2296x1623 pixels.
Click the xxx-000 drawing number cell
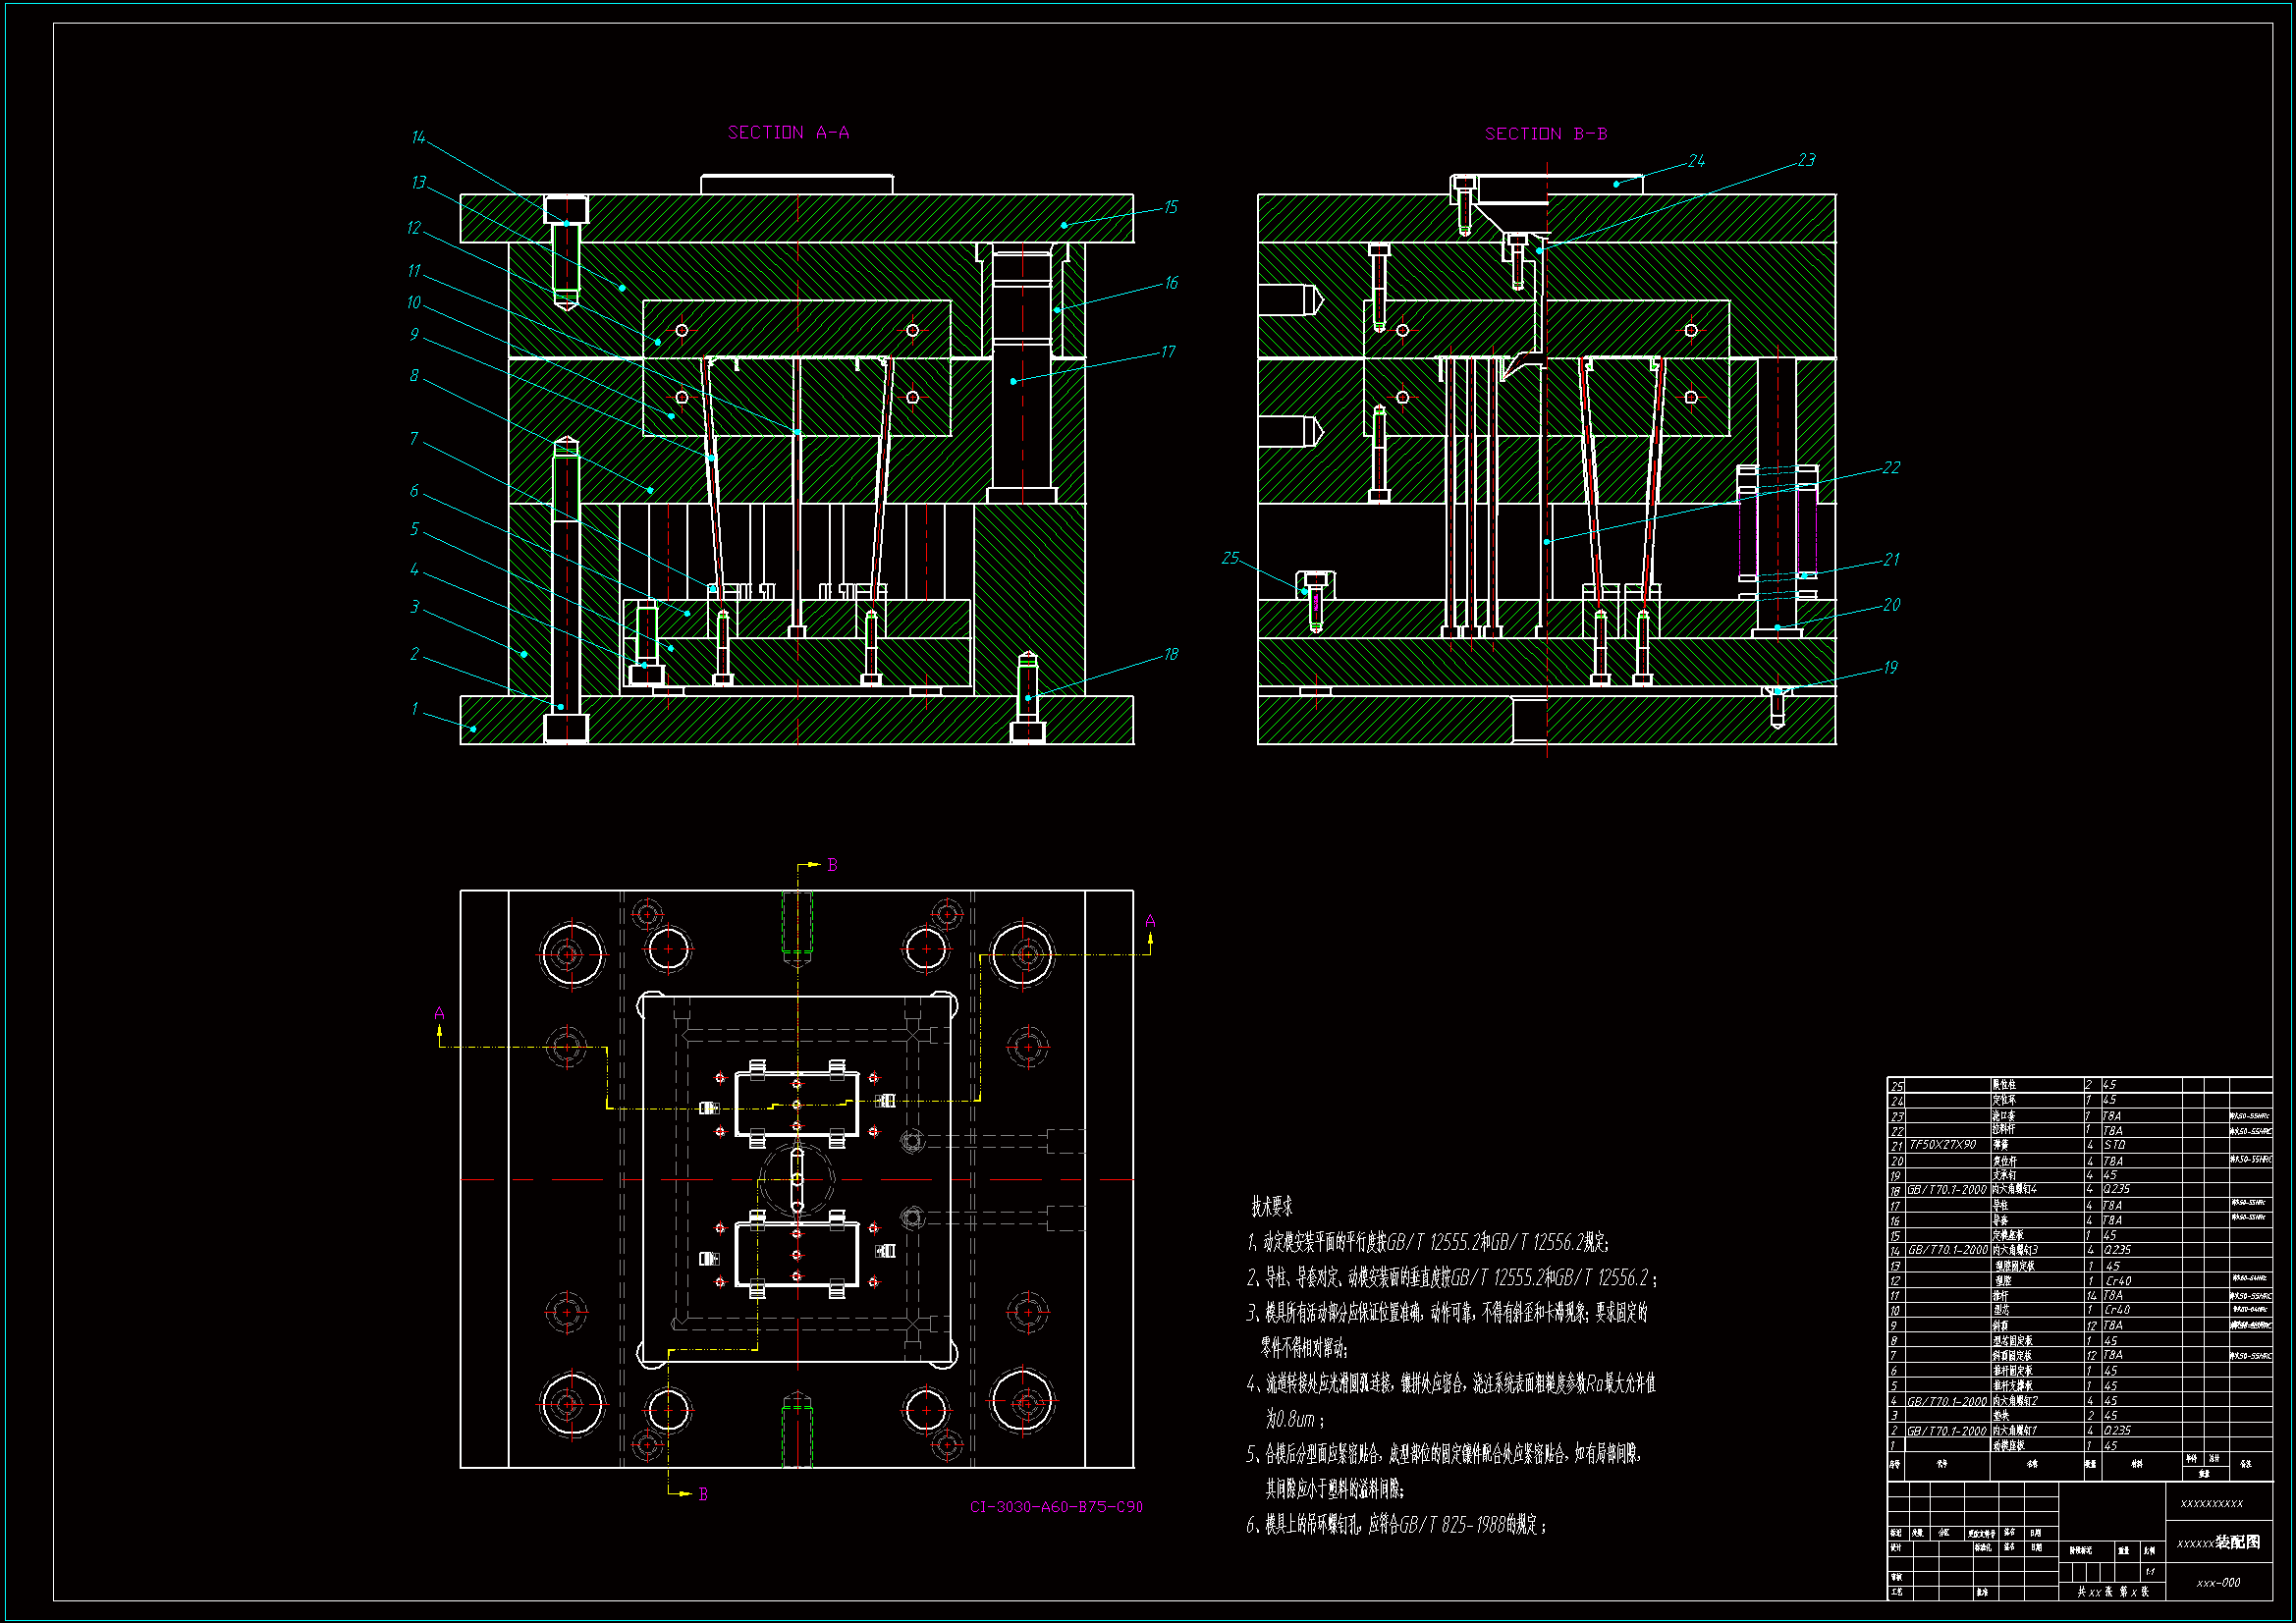click(x=2218, y=1583)
